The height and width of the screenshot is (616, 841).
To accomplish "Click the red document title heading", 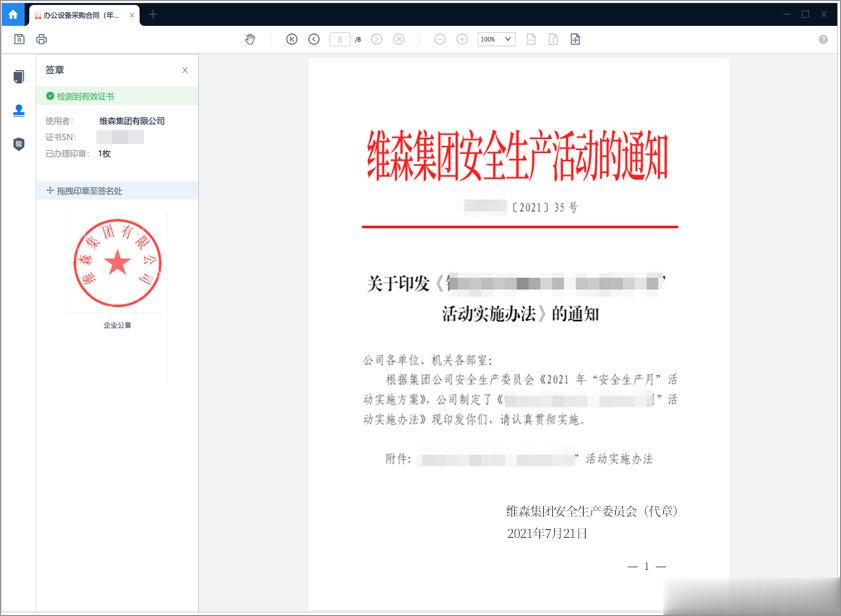I will click(518, 156).
